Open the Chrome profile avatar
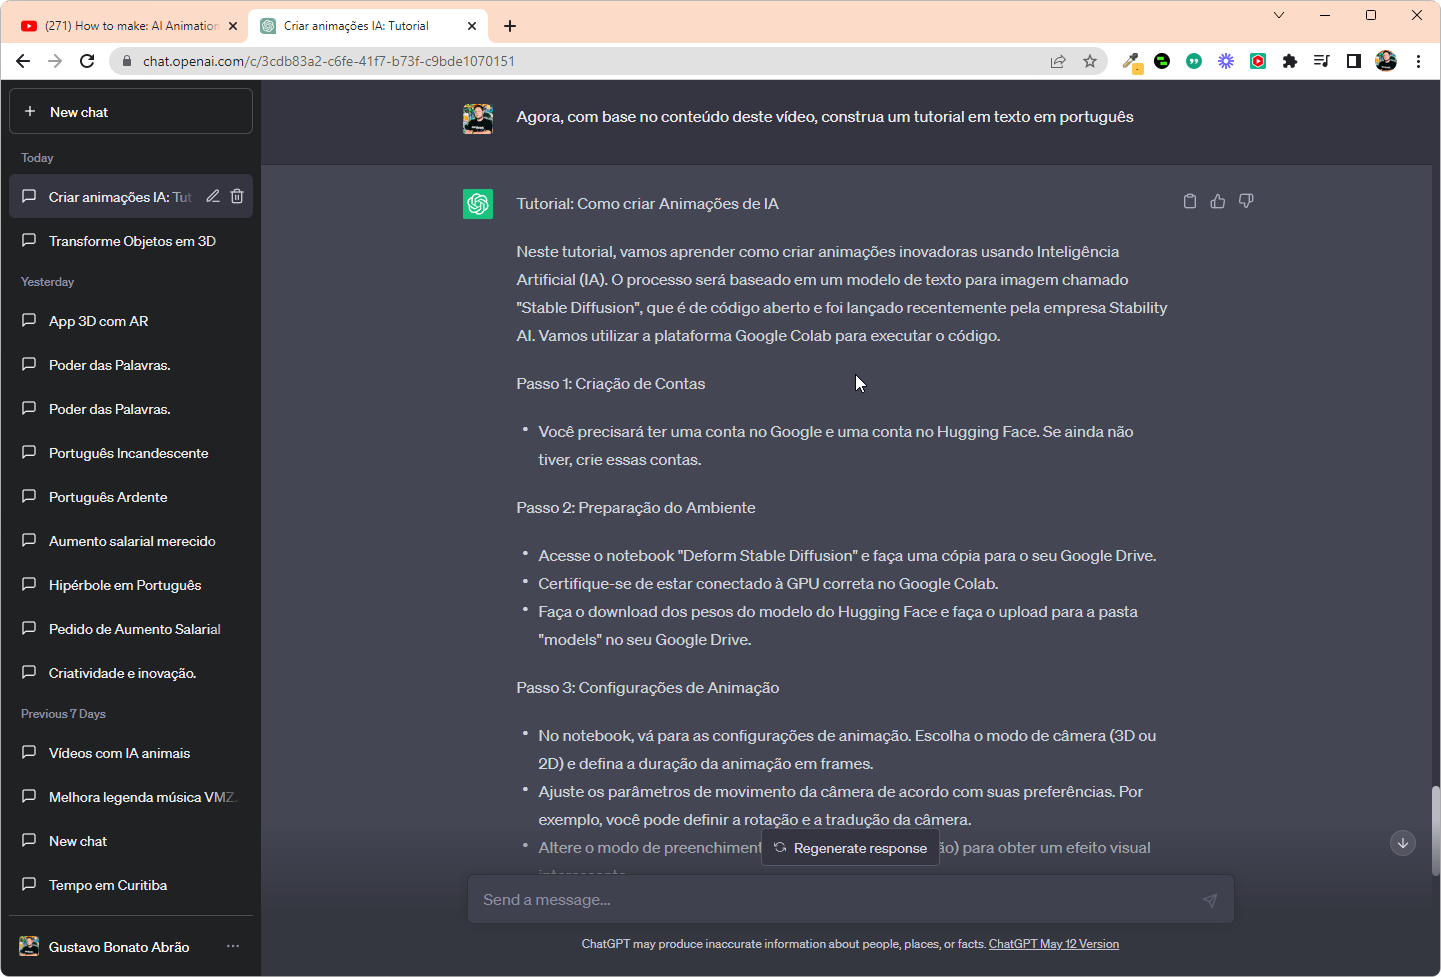Image resolution: width=1441 pixels, height=977 pixels. coord(1386,61)
